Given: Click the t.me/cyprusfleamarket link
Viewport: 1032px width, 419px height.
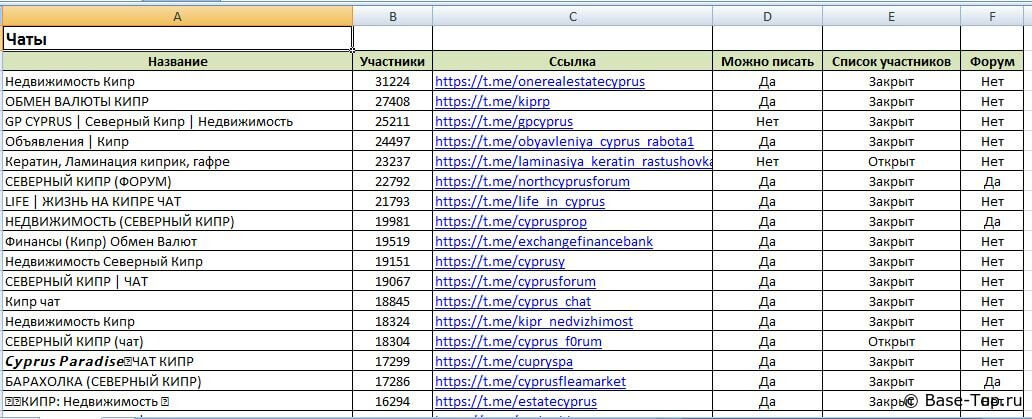Looking at the screenshot, I should tap(531, 382).
